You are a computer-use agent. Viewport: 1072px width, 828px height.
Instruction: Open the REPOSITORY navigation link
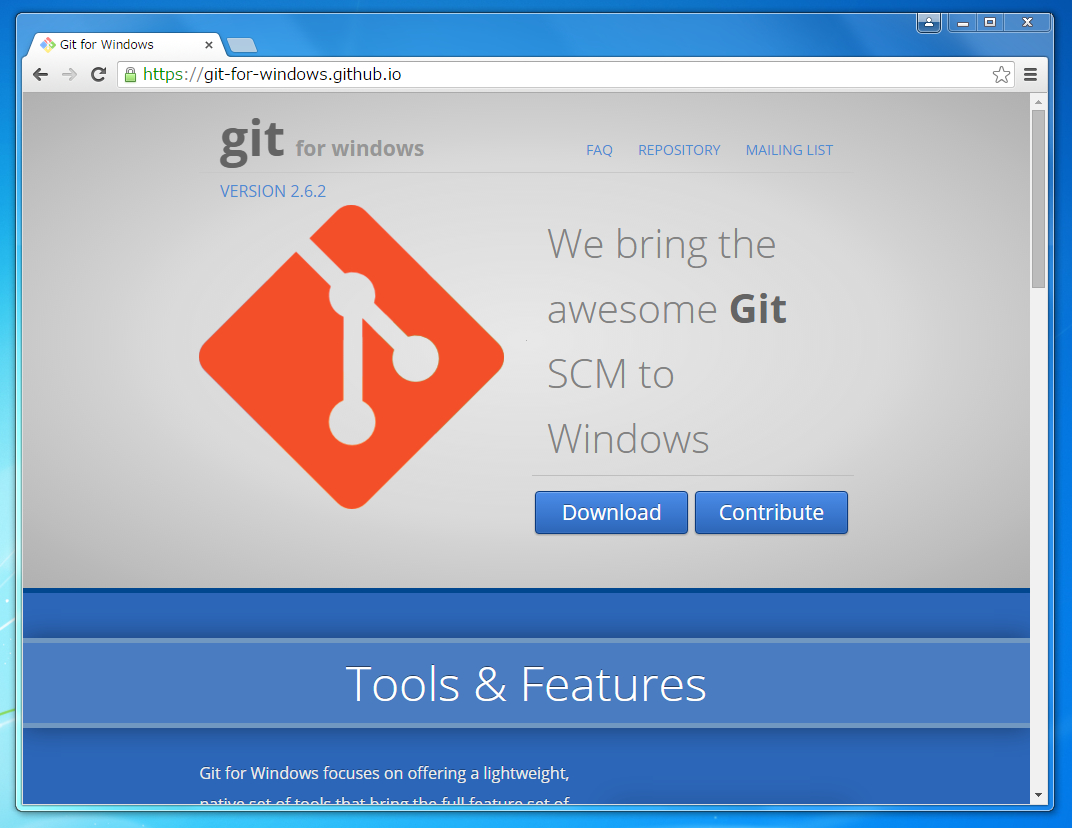(x=679, y=150)
